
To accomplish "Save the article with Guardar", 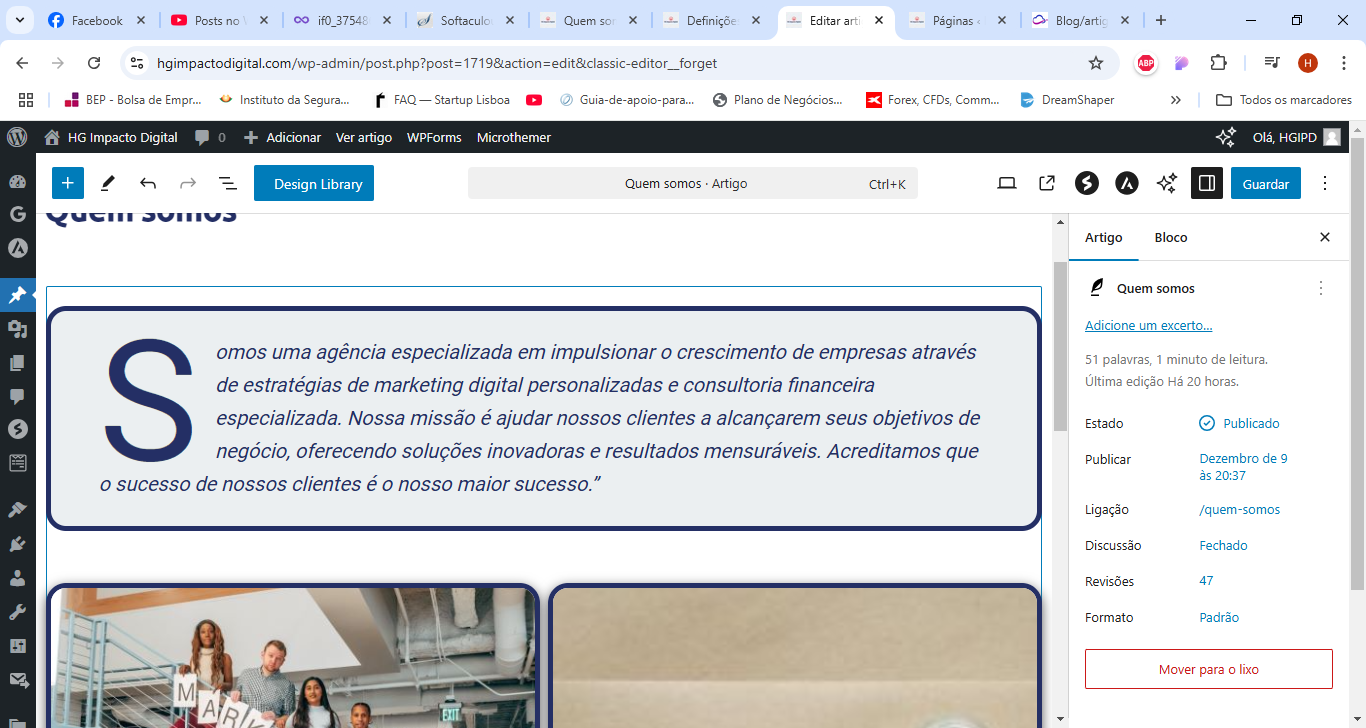I will tap(1266, 183).
